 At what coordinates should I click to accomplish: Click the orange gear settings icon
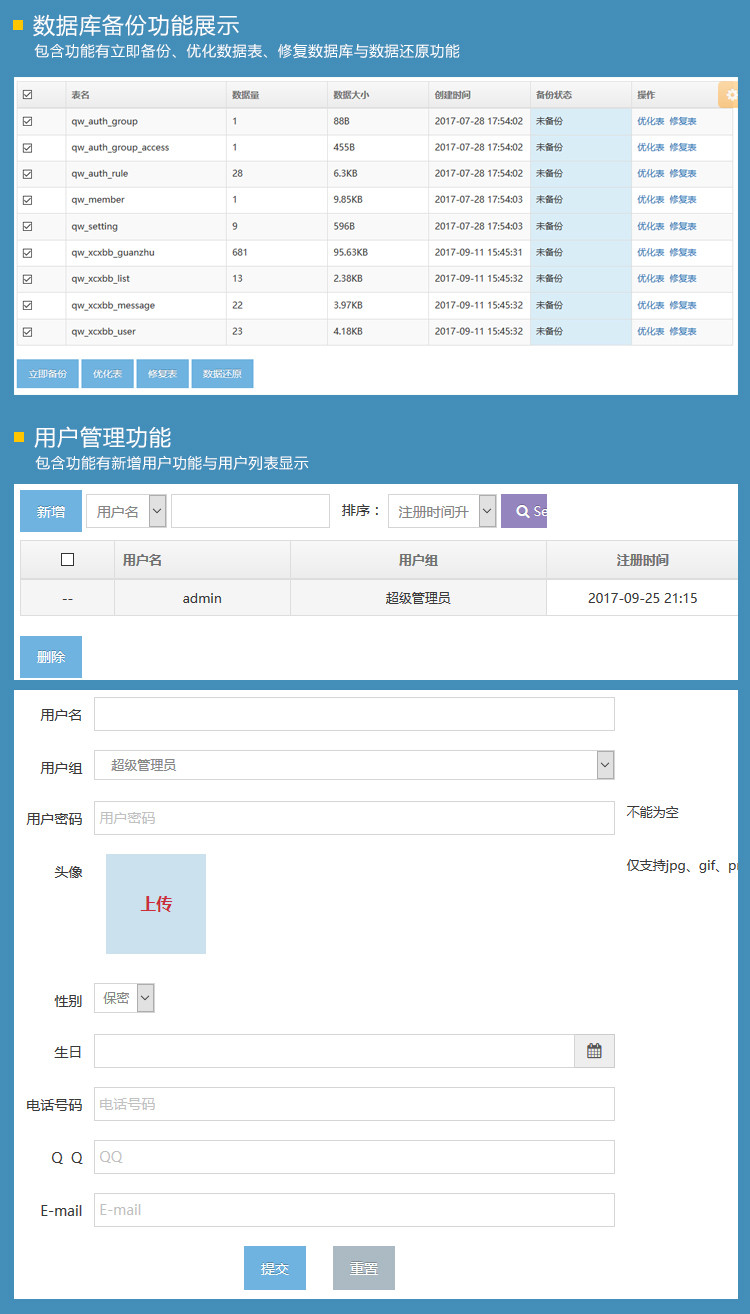[x=729, y=95]
